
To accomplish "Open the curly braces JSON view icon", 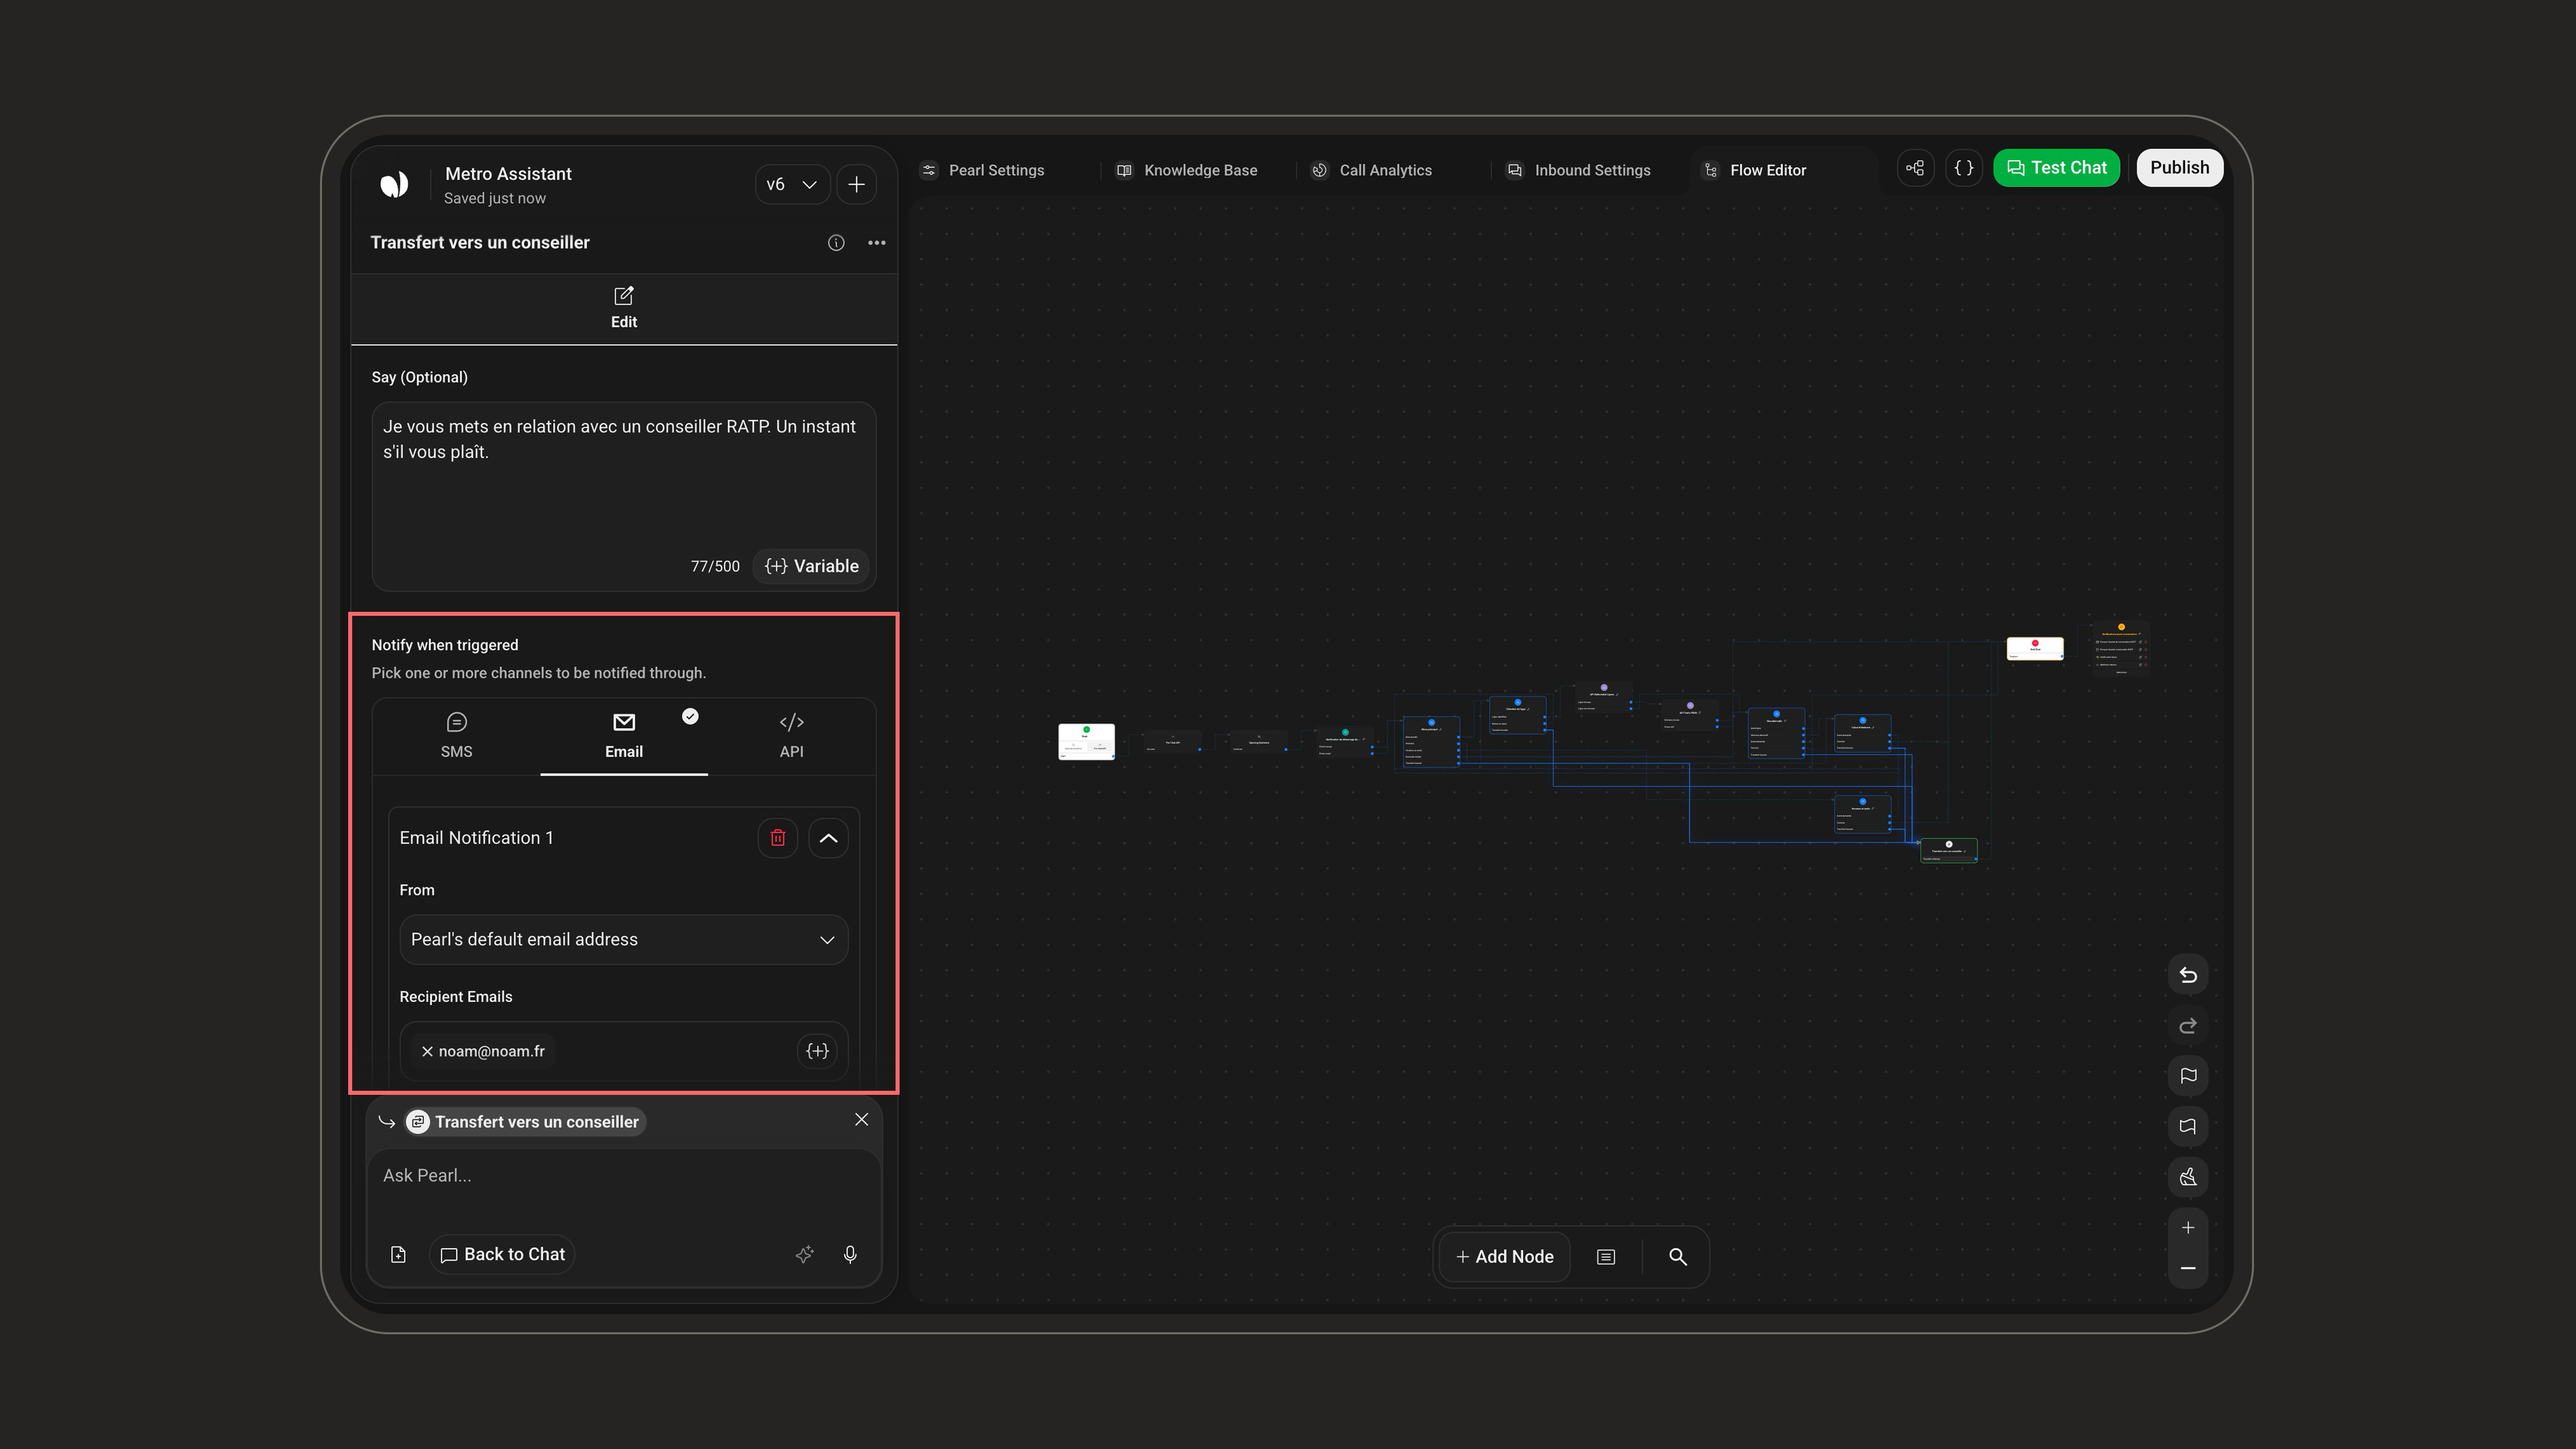I will (1964, 168).
